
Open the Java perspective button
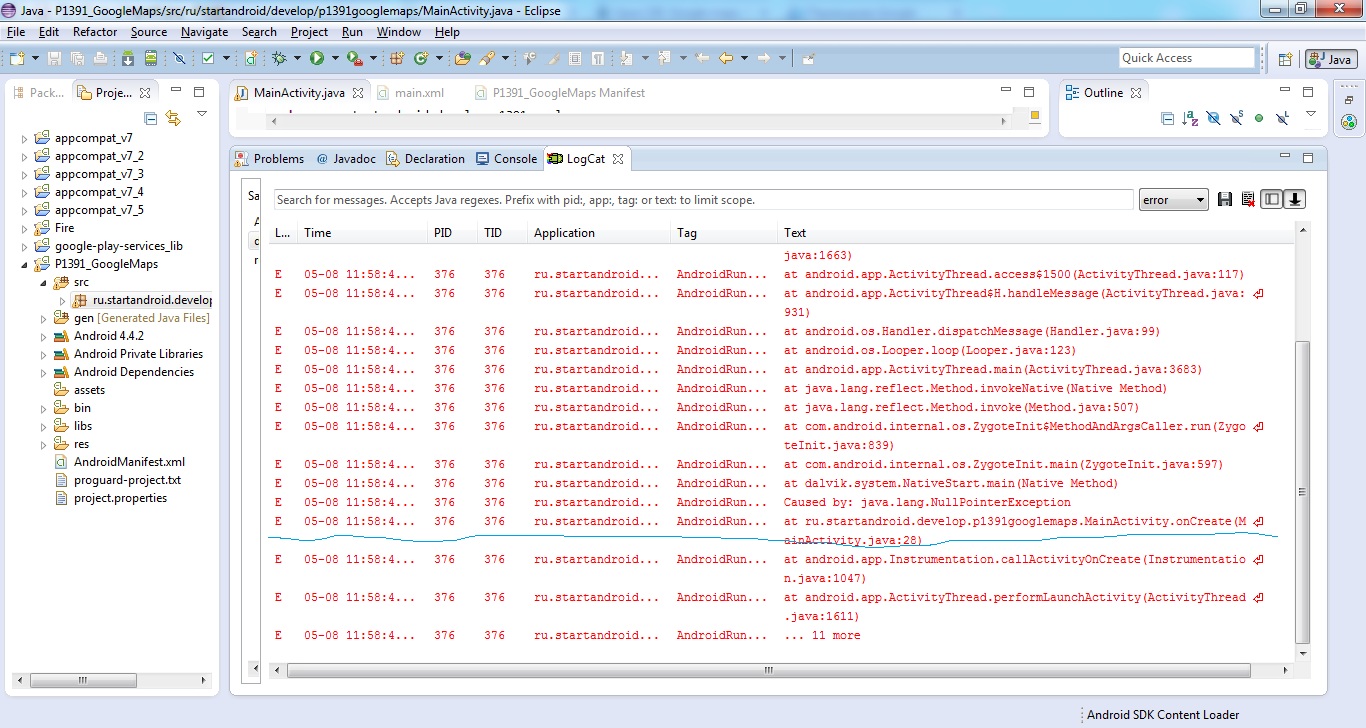[1330, 59]
